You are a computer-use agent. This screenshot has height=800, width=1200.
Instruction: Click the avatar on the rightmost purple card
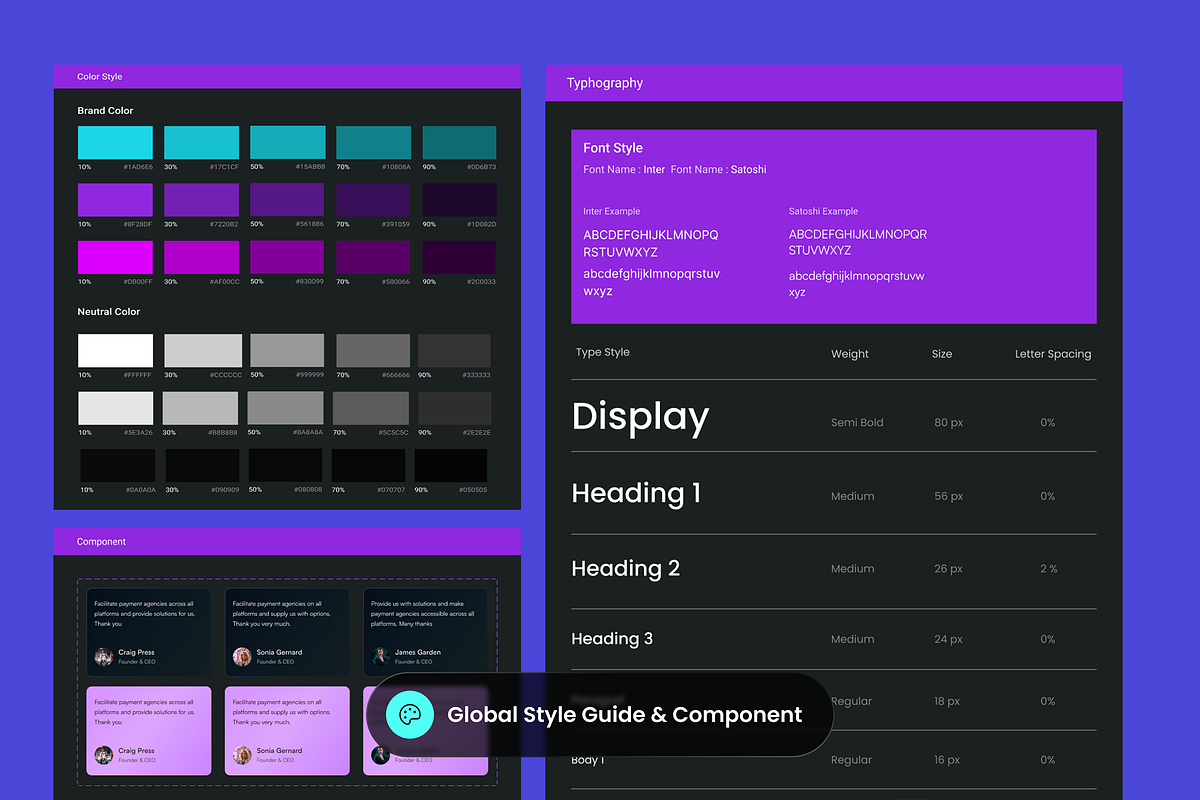pyautogui.click(x=381, y=755)
